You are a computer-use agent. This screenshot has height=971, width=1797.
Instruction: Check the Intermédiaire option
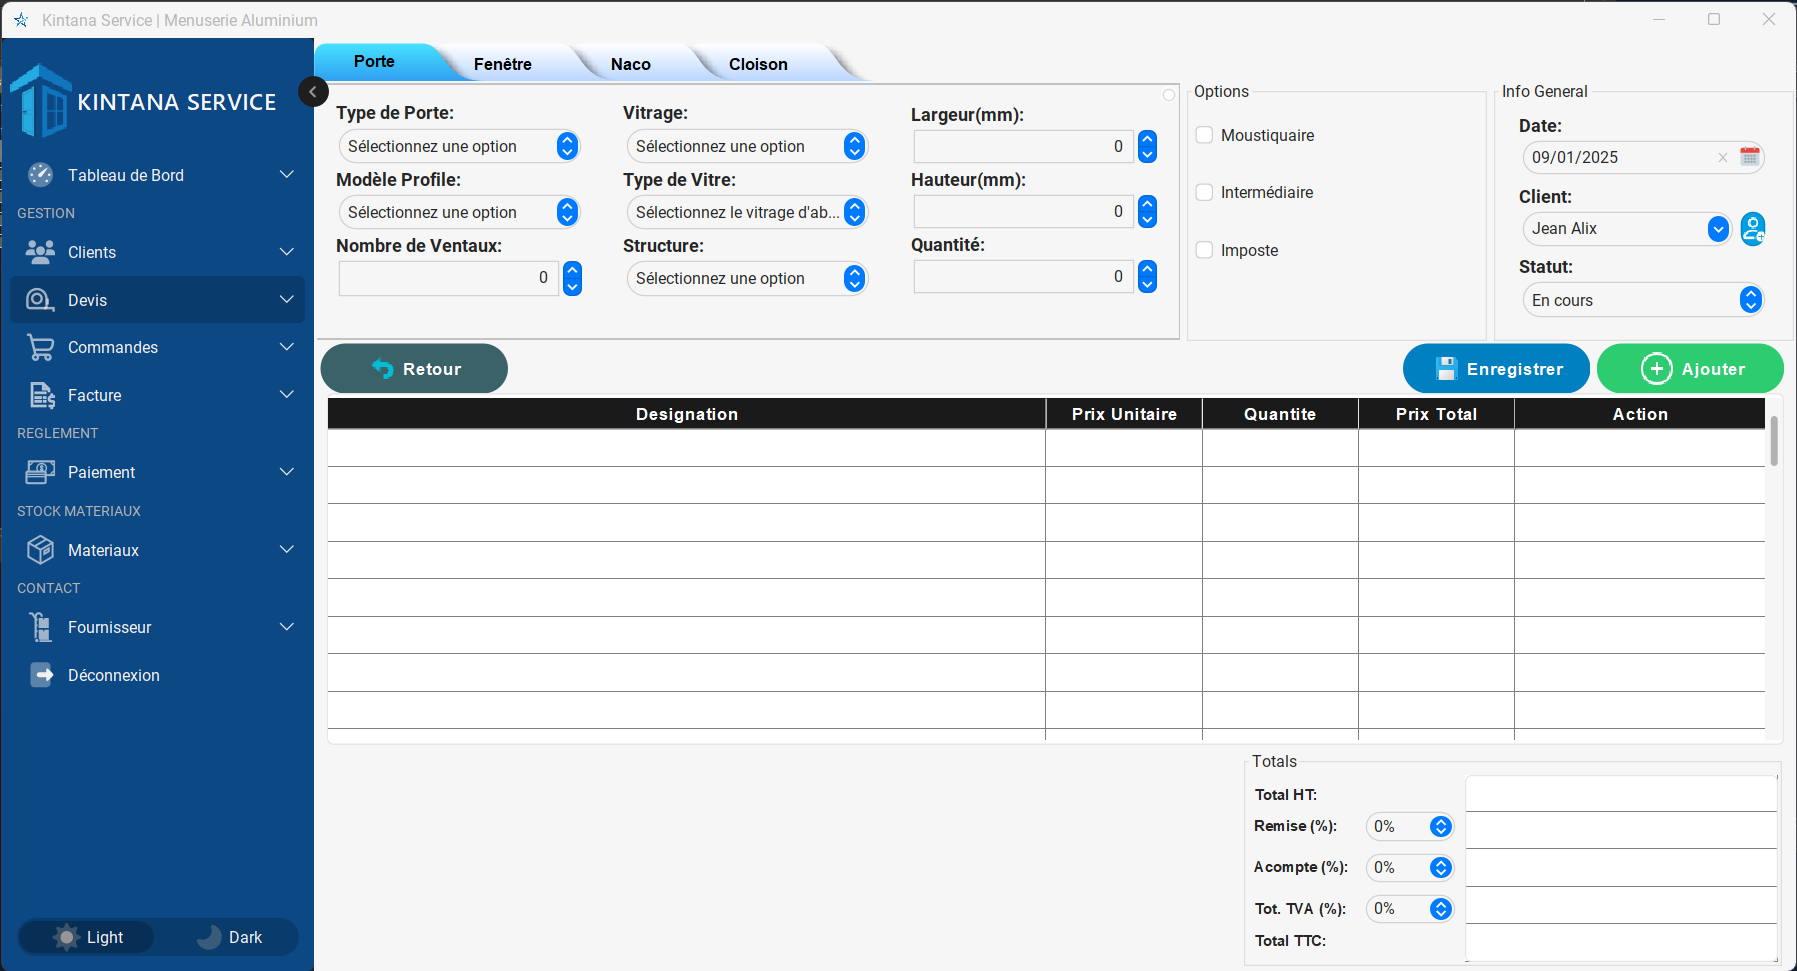(1204, 192)
